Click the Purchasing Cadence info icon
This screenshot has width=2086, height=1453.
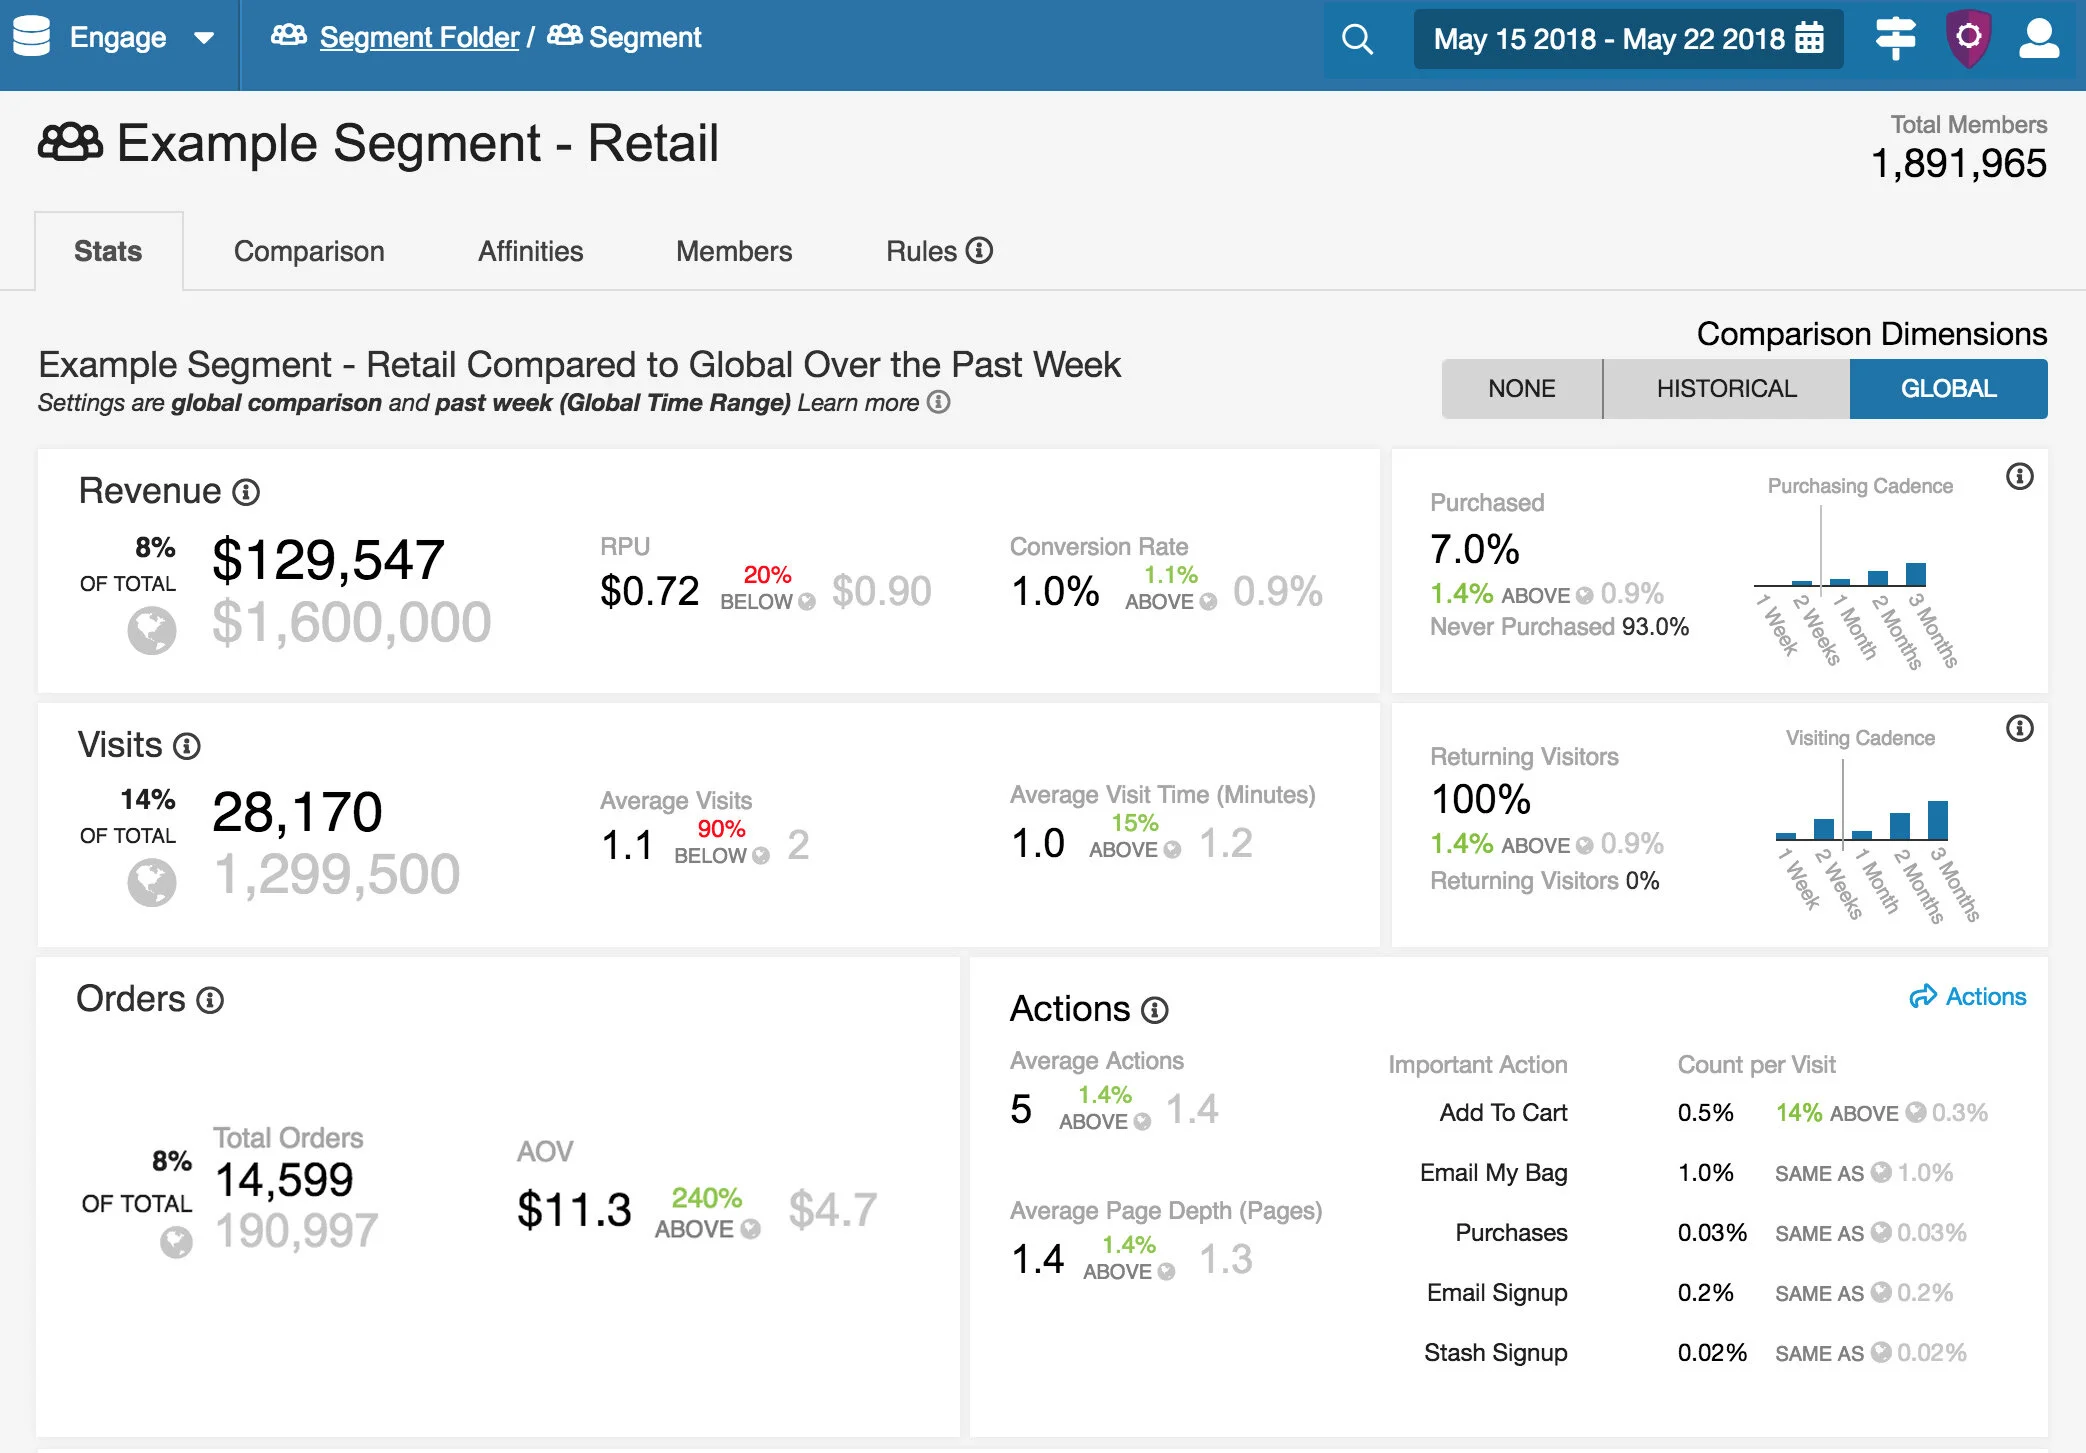2019,476
